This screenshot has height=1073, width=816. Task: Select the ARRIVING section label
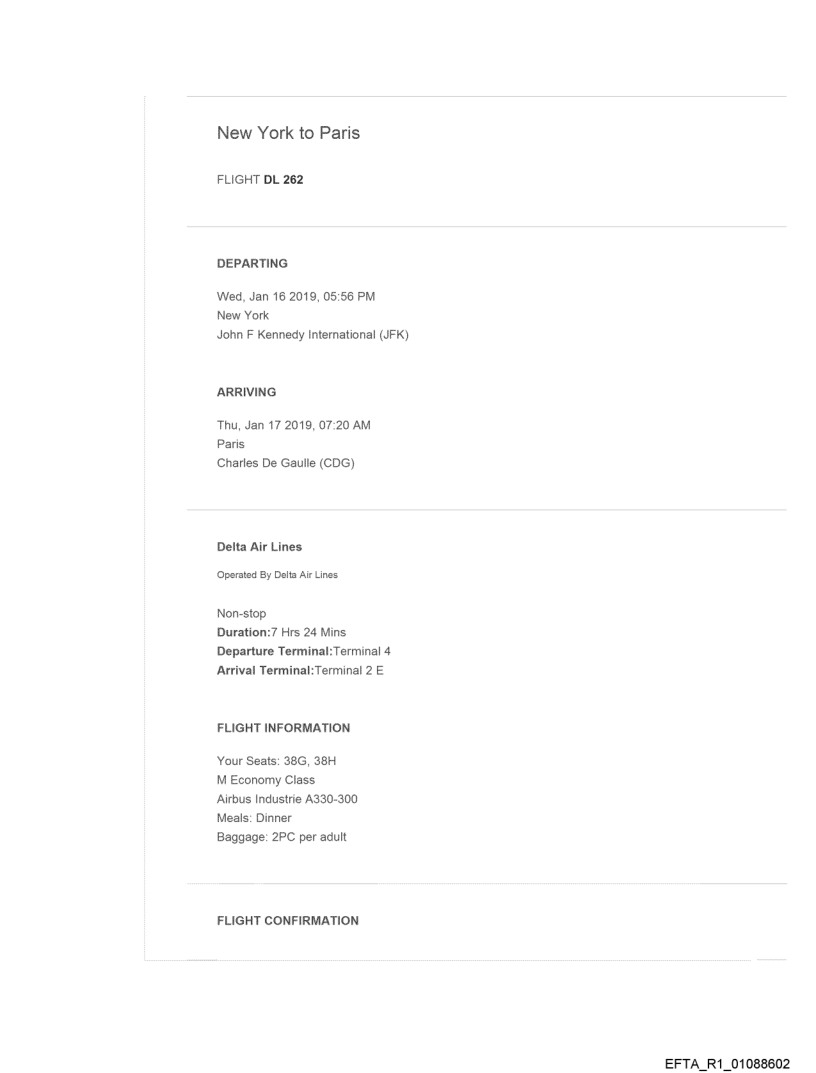(x=246, y=393)
